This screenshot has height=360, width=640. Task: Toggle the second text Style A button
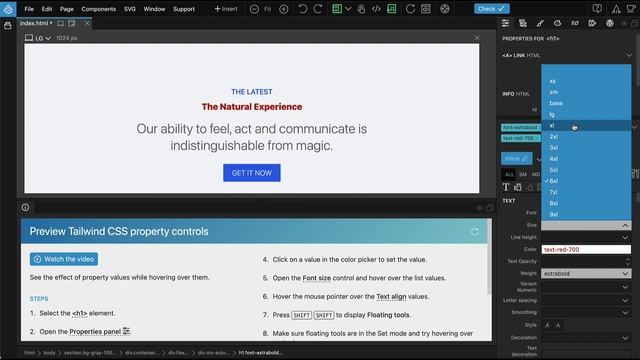[x=558, y=325]
